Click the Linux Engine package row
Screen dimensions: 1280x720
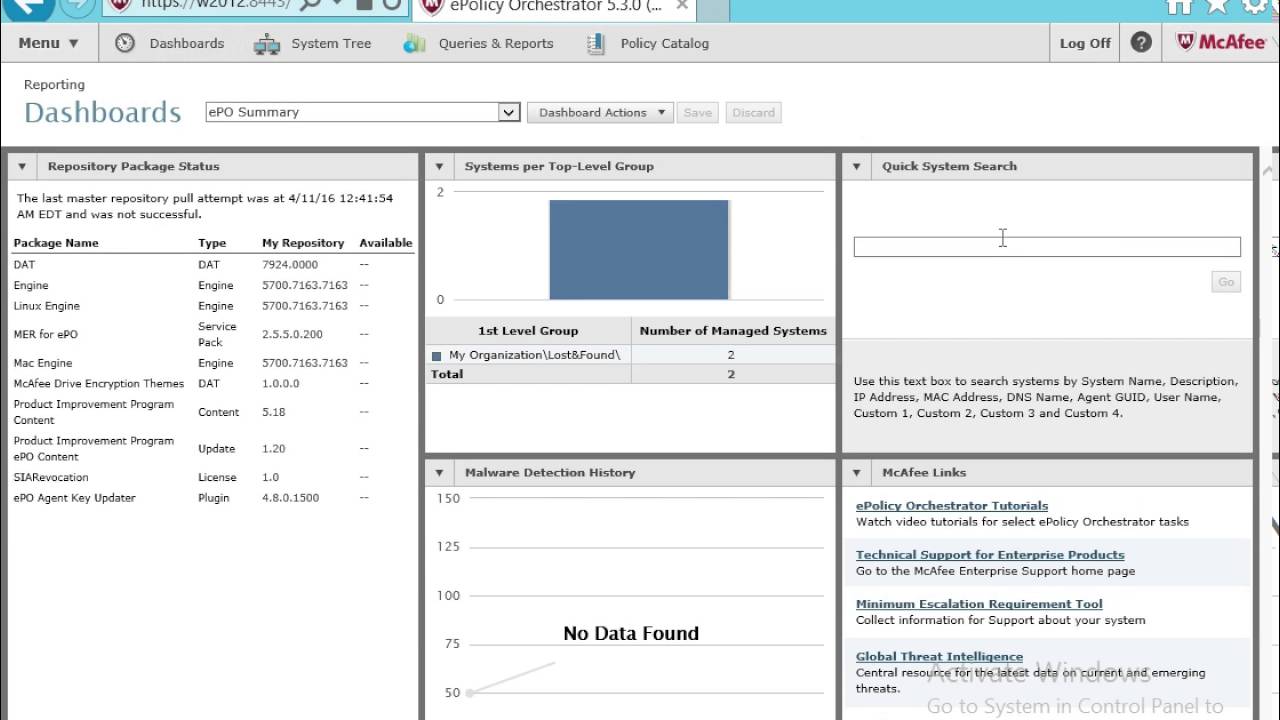(213, 306)
